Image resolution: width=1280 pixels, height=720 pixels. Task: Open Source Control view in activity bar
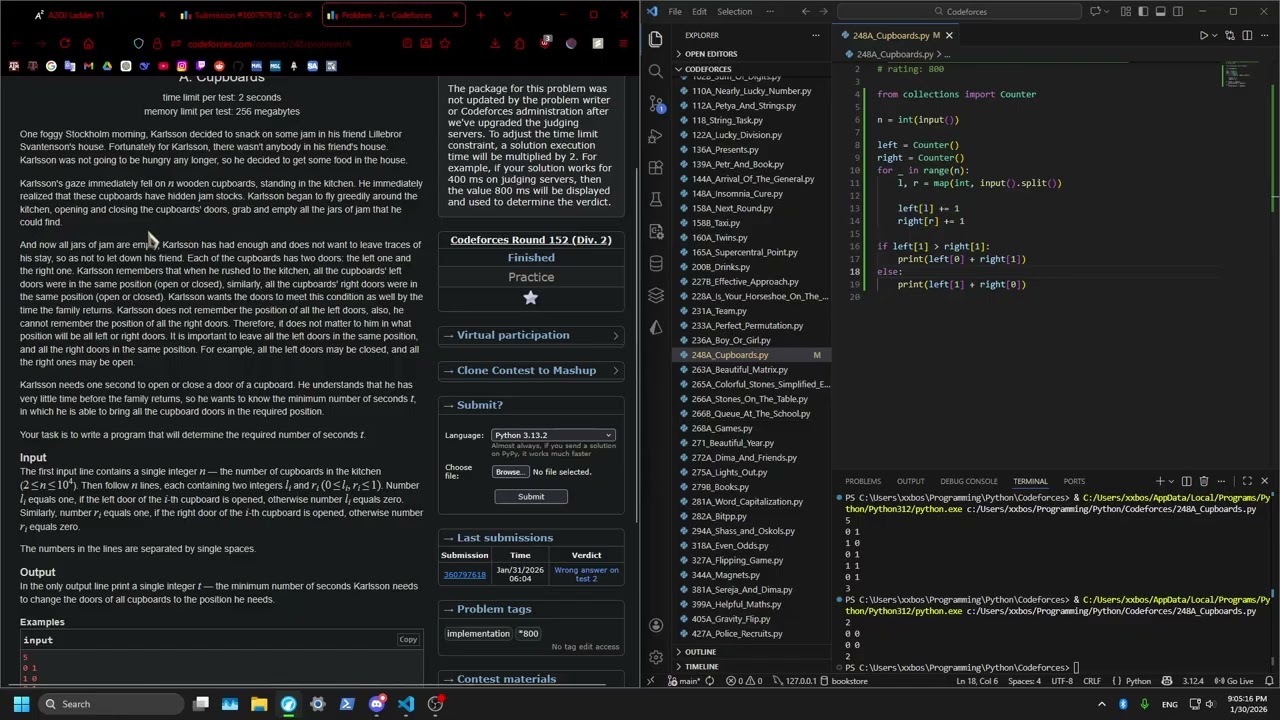coord(656,103)
